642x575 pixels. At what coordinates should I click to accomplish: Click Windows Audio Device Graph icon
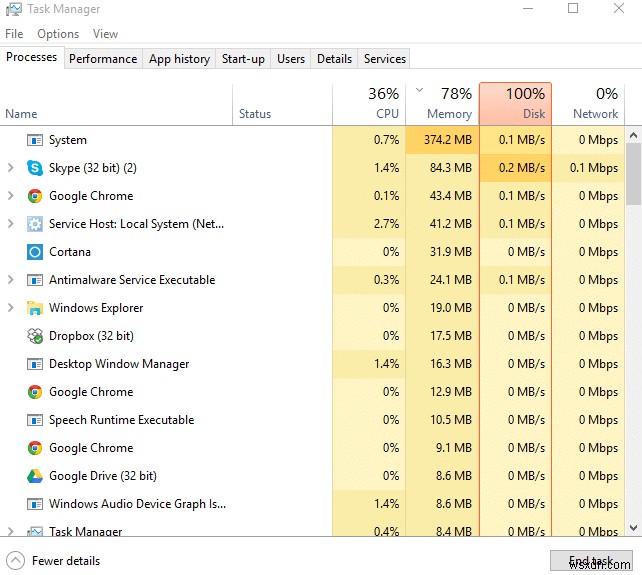(35, 504)
